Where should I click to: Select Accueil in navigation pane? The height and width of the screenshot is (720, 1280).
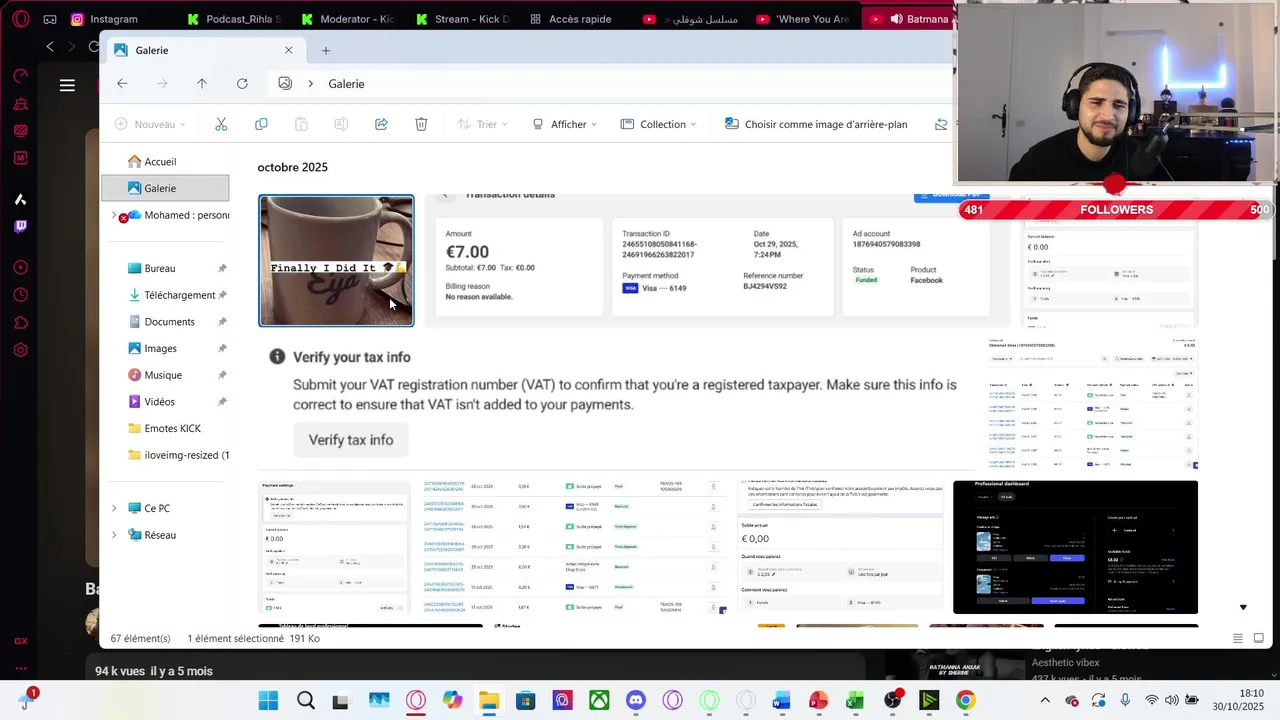click(165, 161)
